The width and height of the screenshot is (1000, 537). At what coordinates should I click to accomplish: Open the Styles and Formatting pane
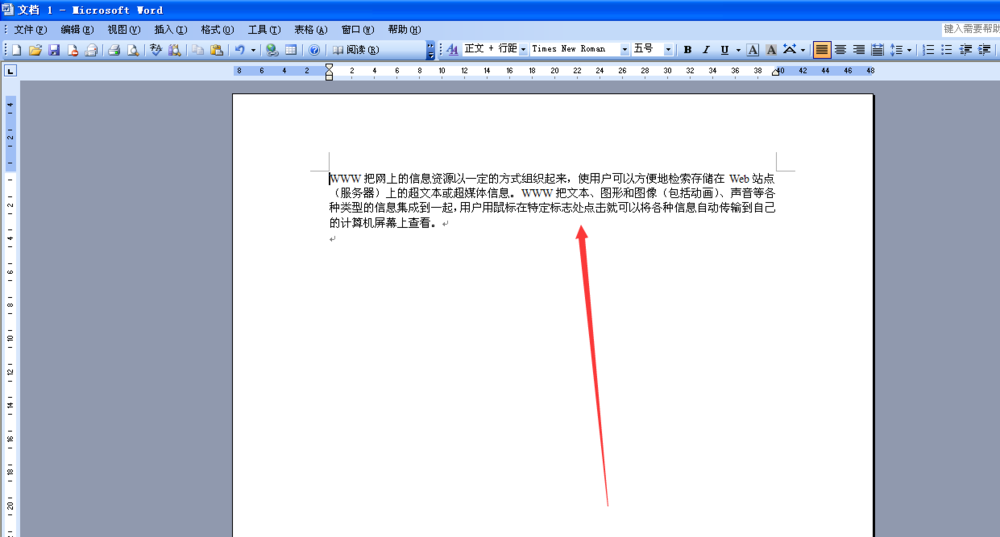452,50
